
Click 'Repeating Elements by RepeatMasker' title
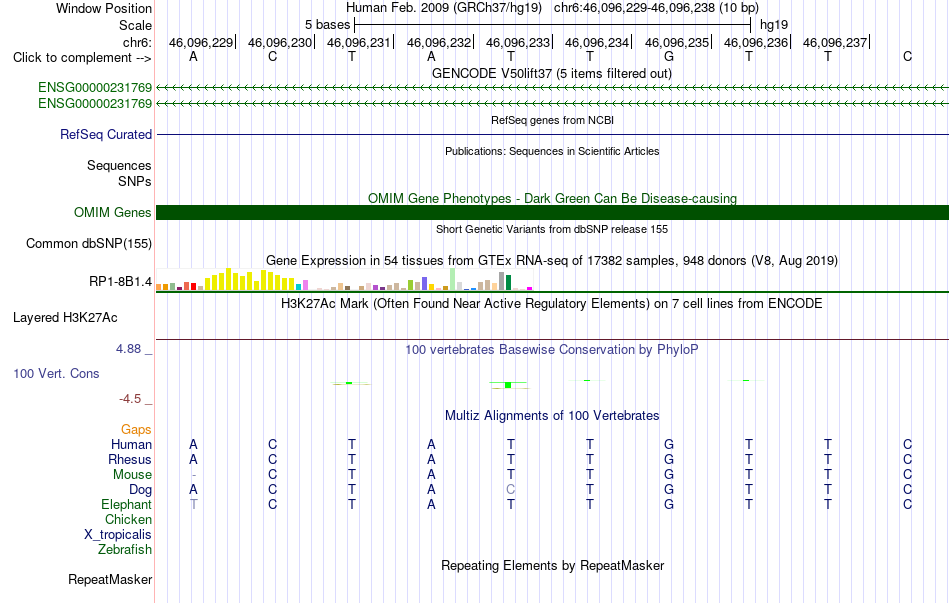(552, 565)
